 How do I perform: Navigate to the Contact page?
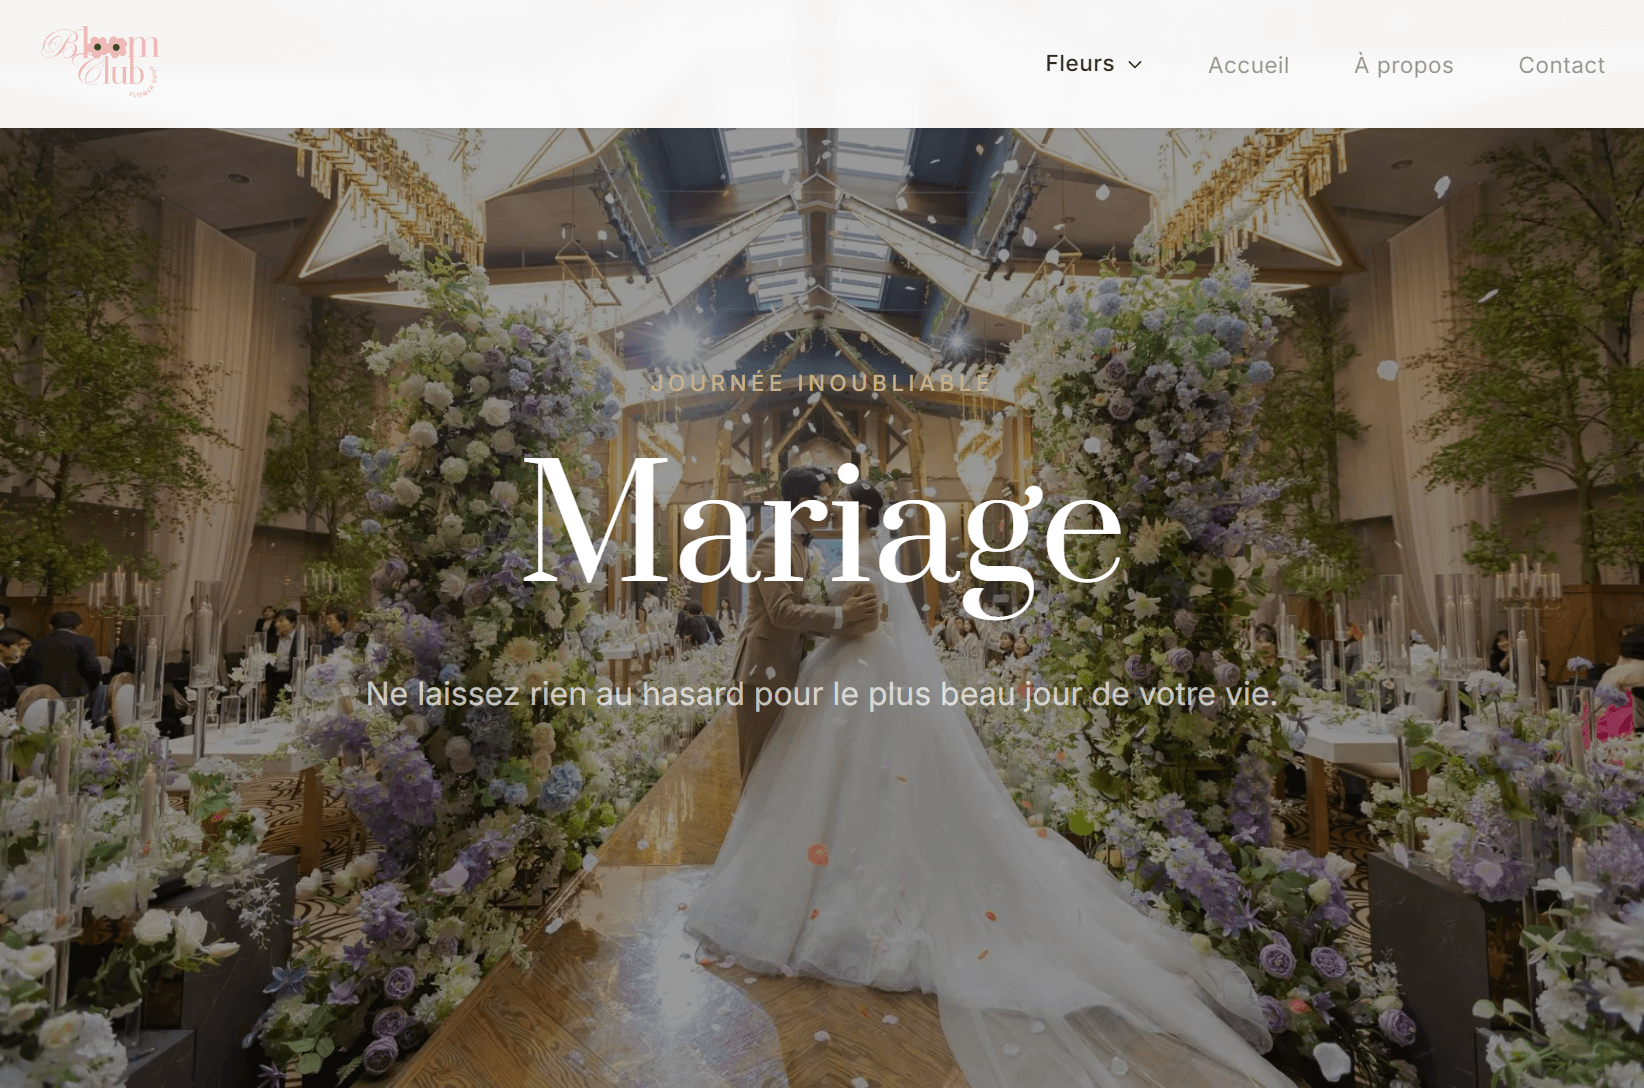point(1561,65)
